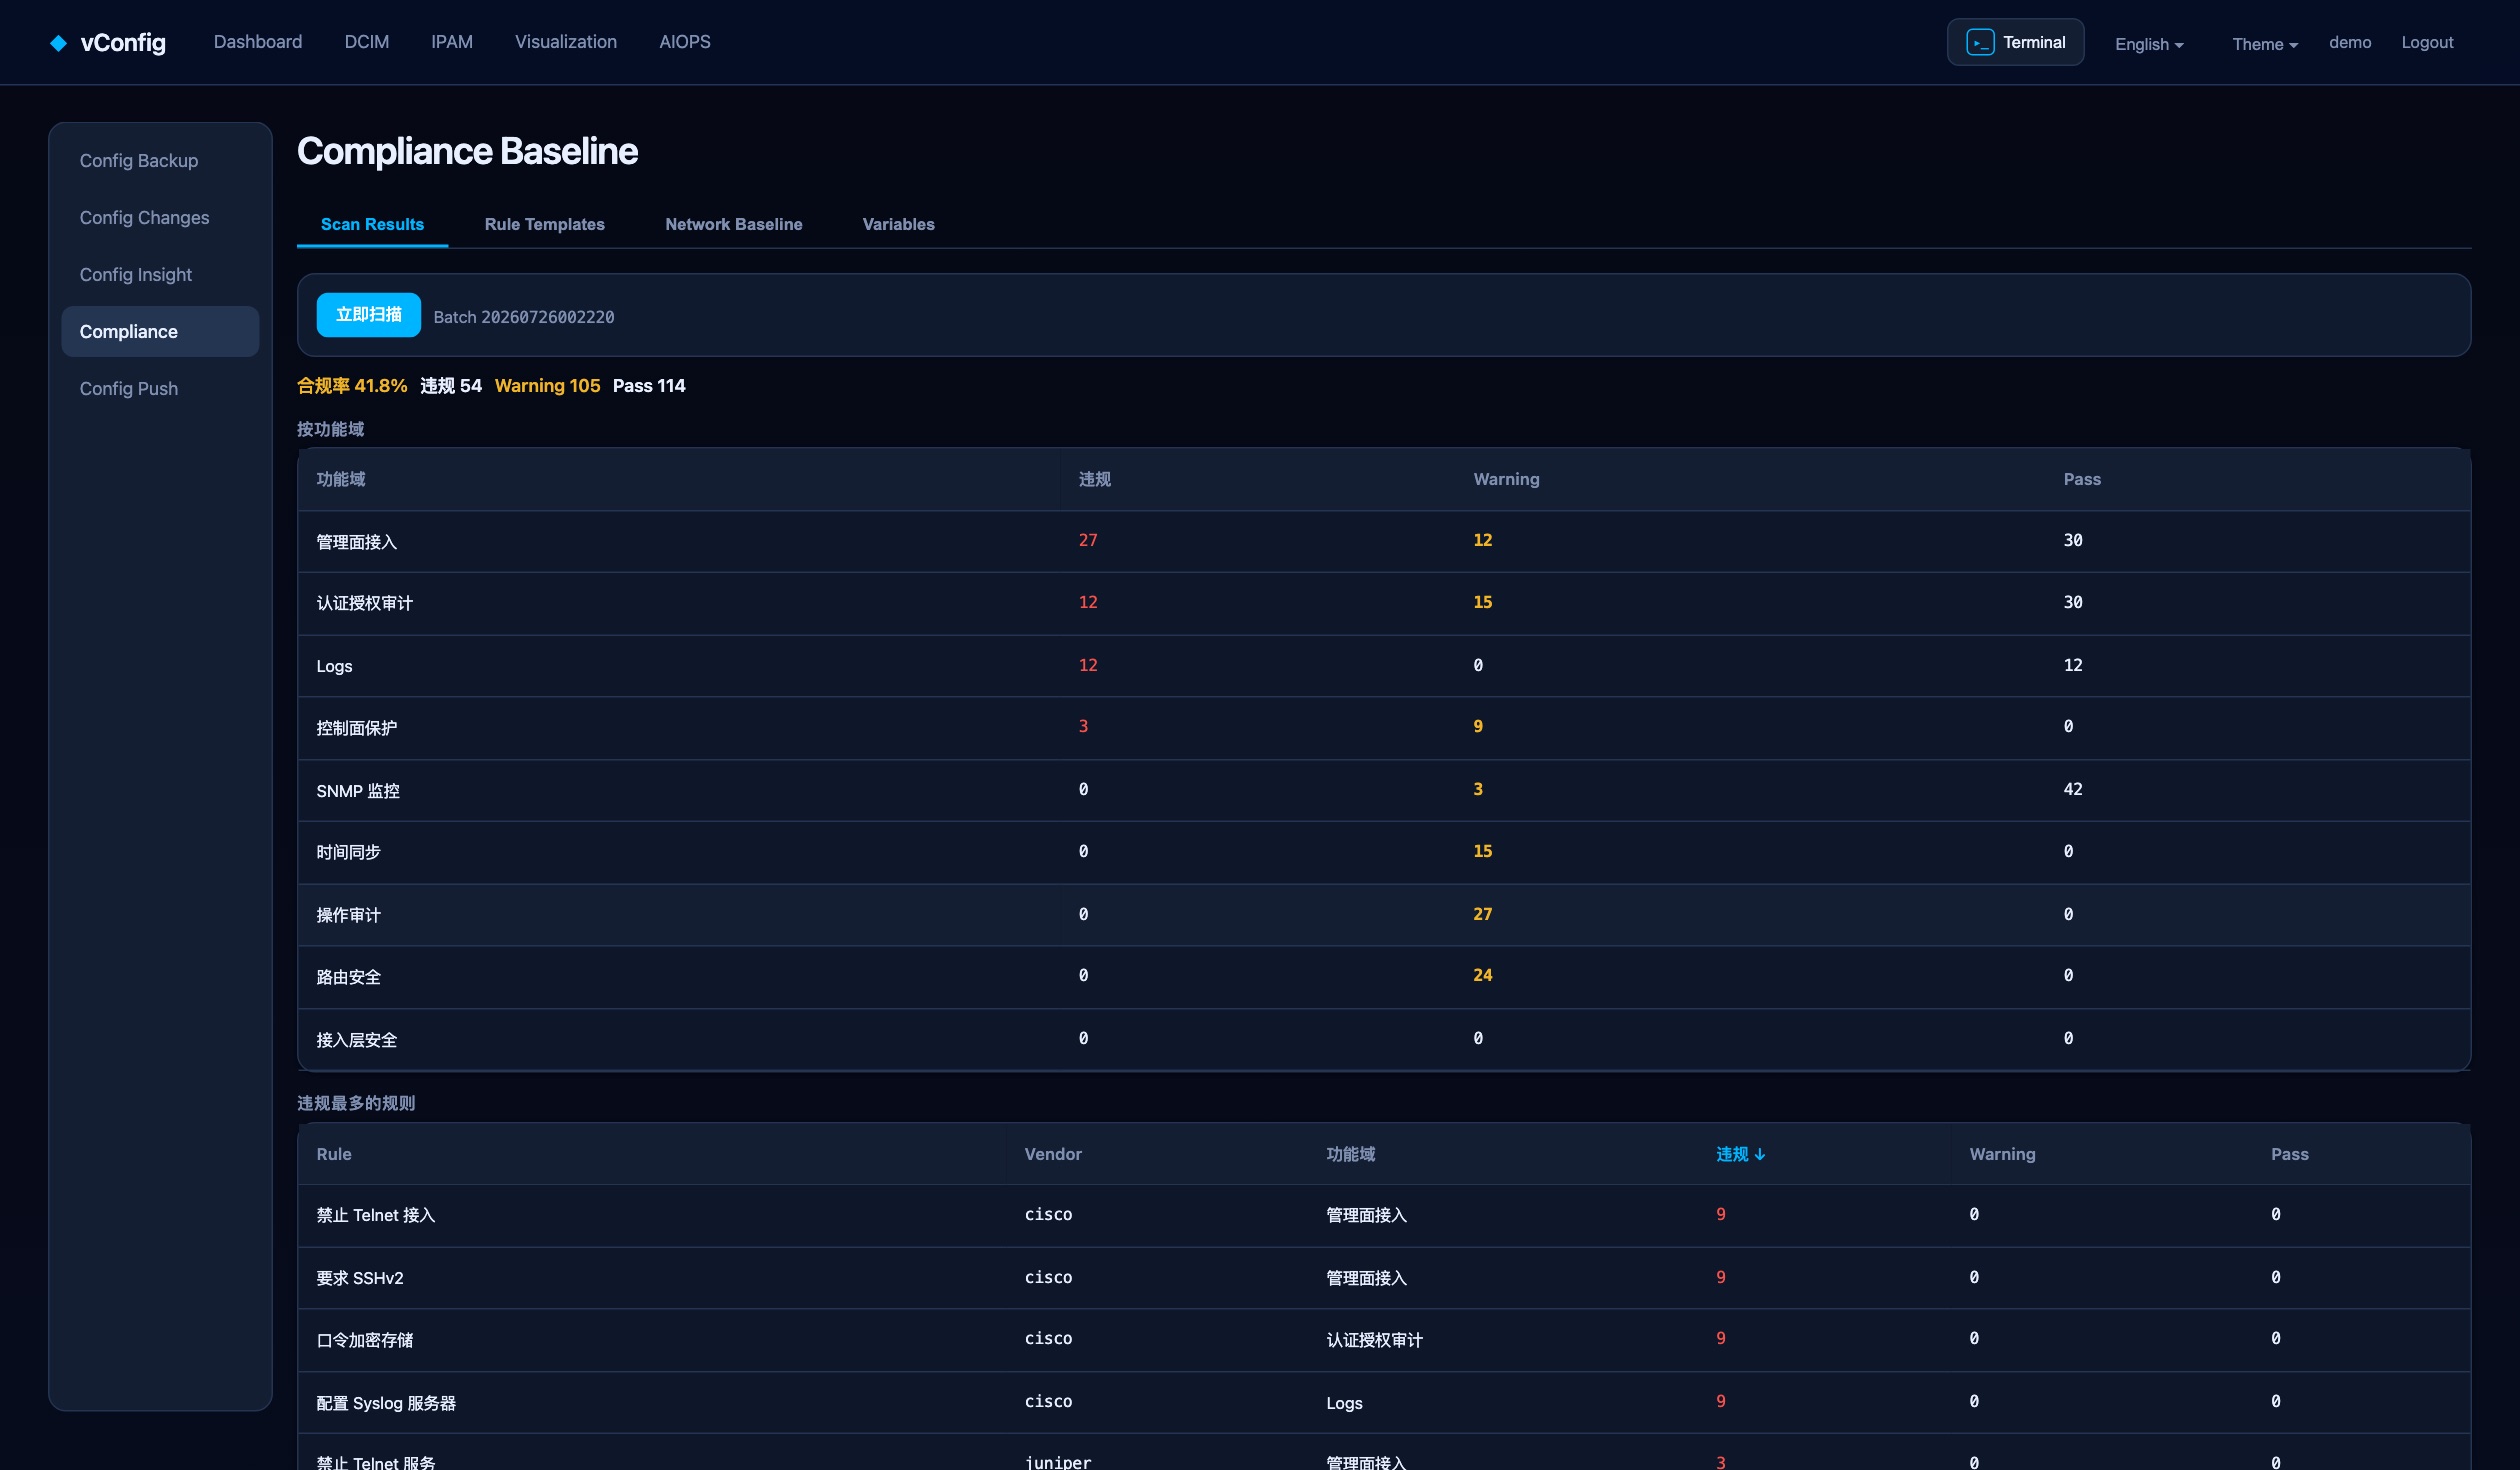Click the Pass 114 summary

(x=649, y=386)
